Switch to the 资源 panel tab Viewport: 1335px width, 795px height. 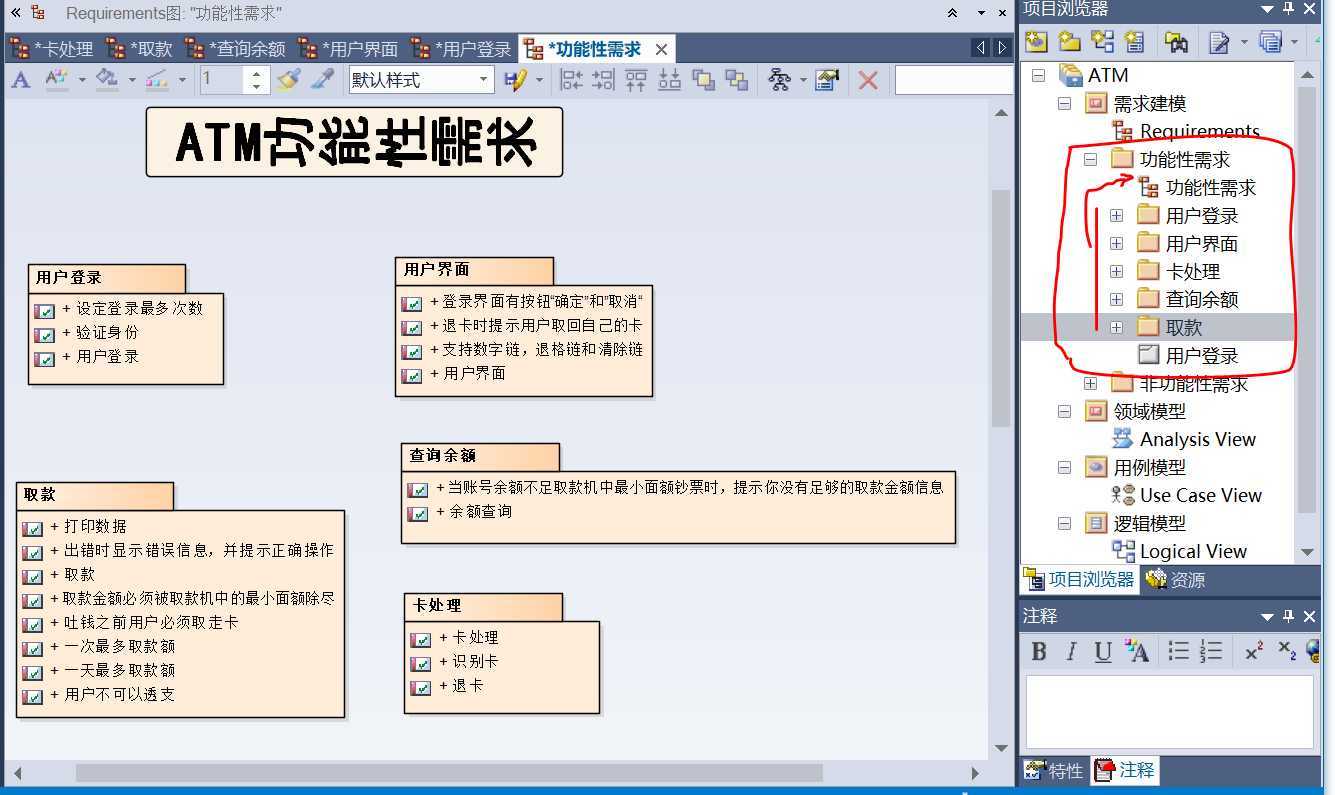tap(1176, 579)
